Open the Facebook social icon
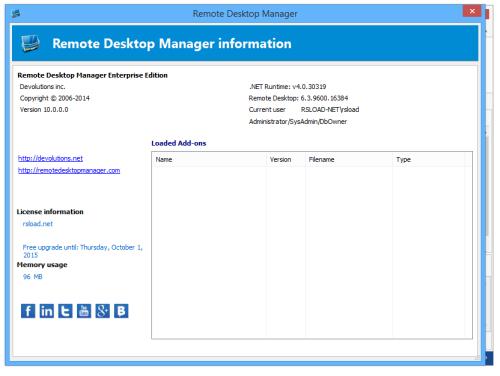The width and height of the screenshot is (500, 376). click(28, 311)
